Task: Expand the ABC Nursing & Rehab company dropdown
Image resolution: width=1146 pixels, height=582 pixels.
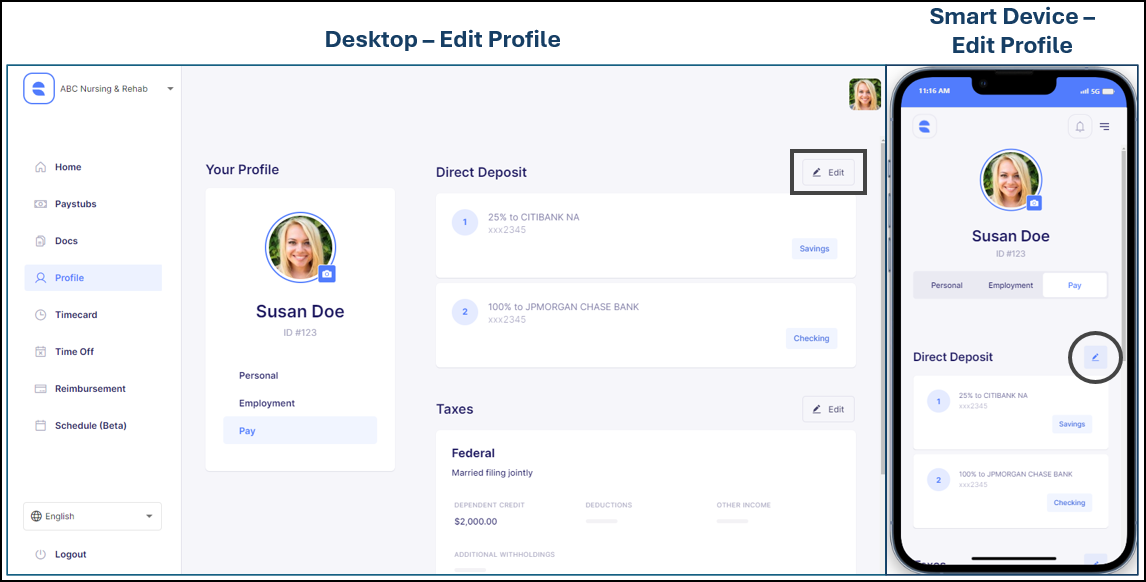Action: 170,89
